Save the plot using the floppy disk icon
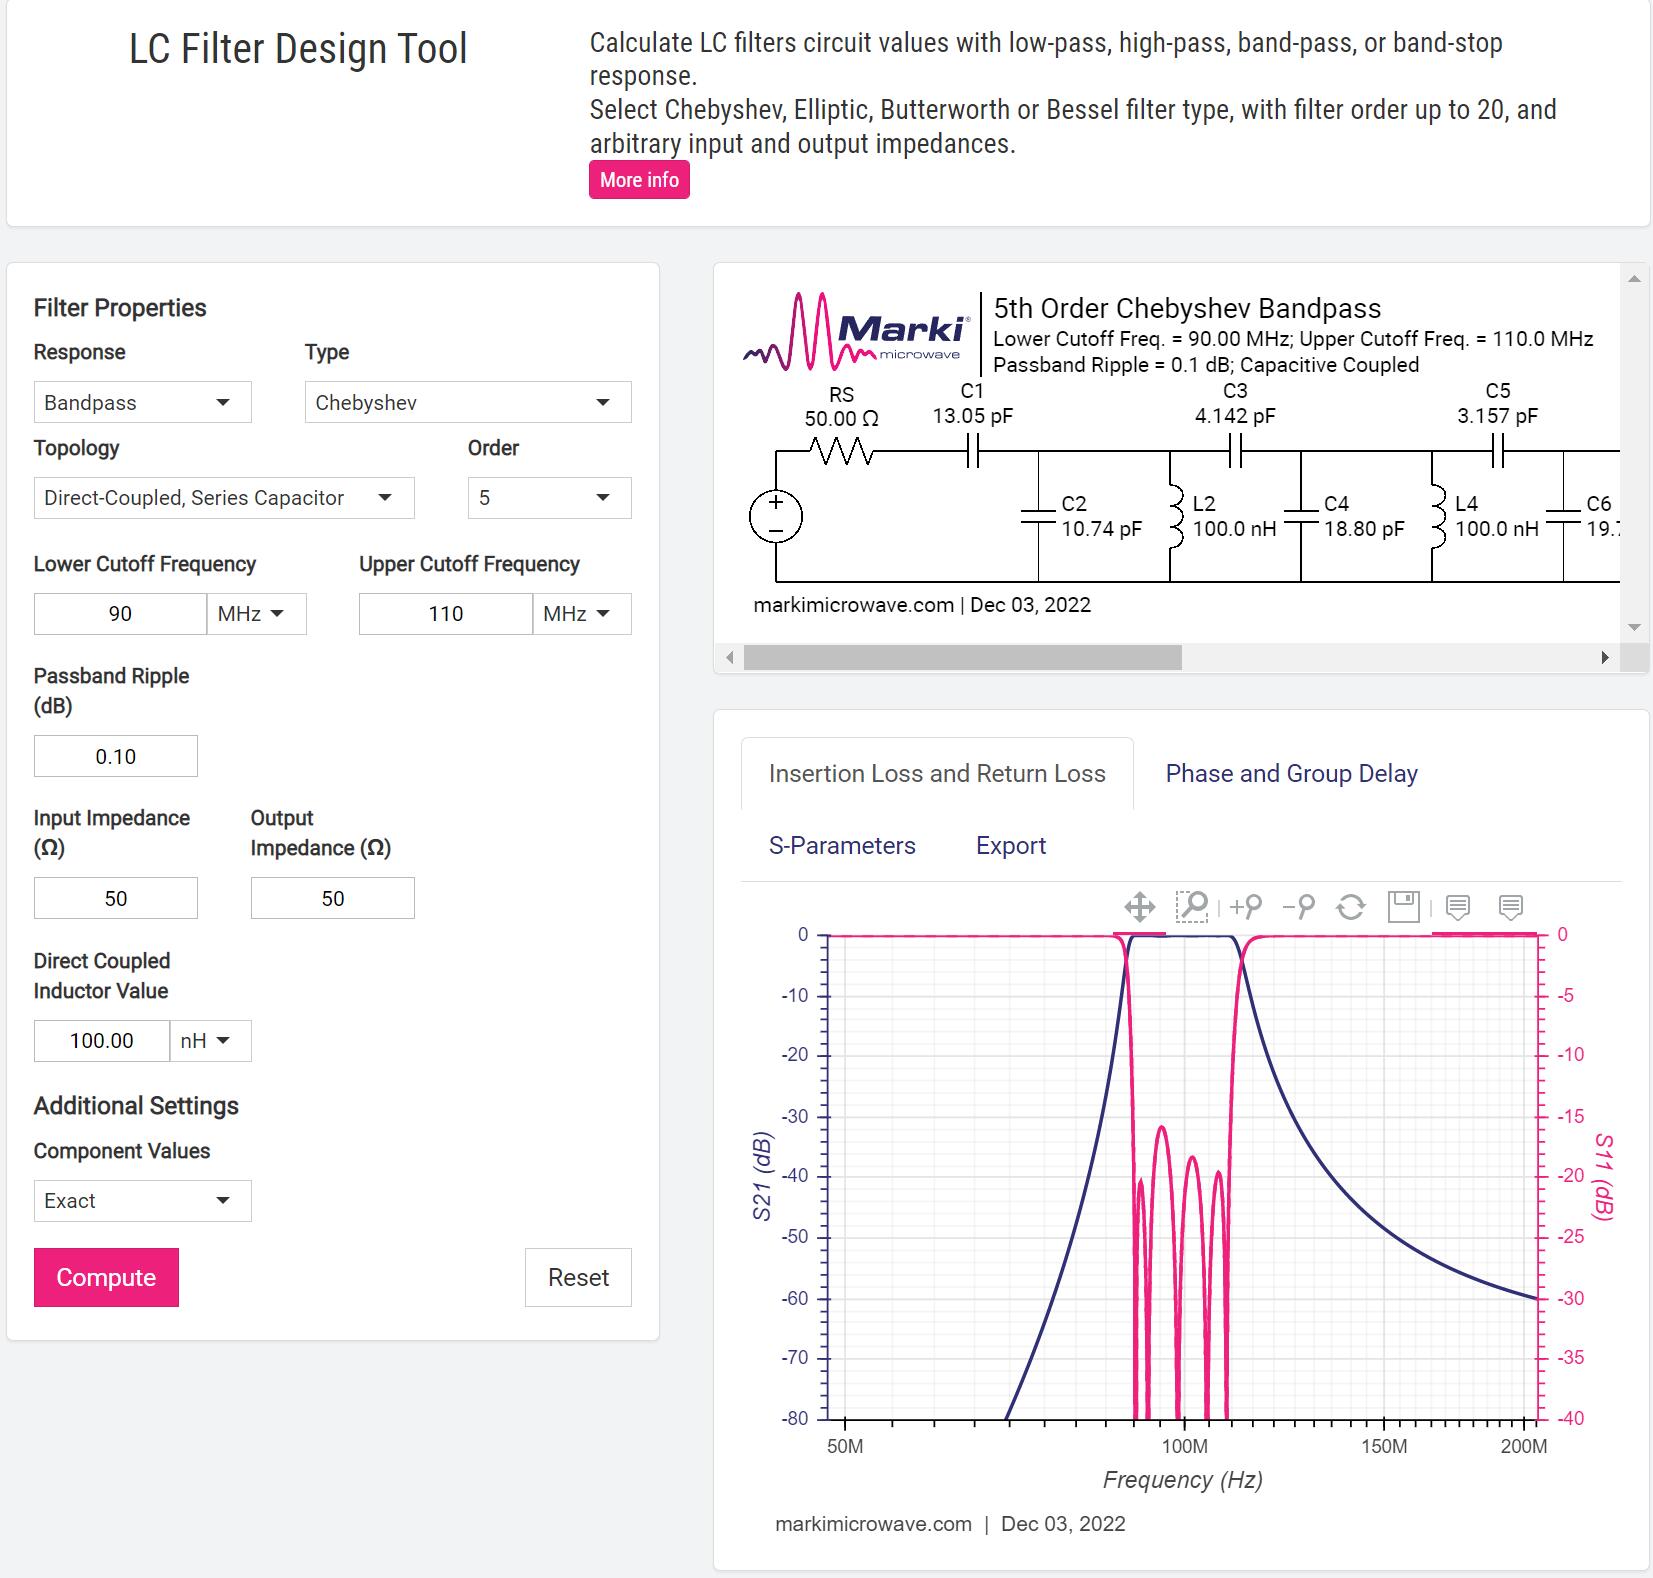This screenshot has width=1653, height=1578. click(1404, 906)
